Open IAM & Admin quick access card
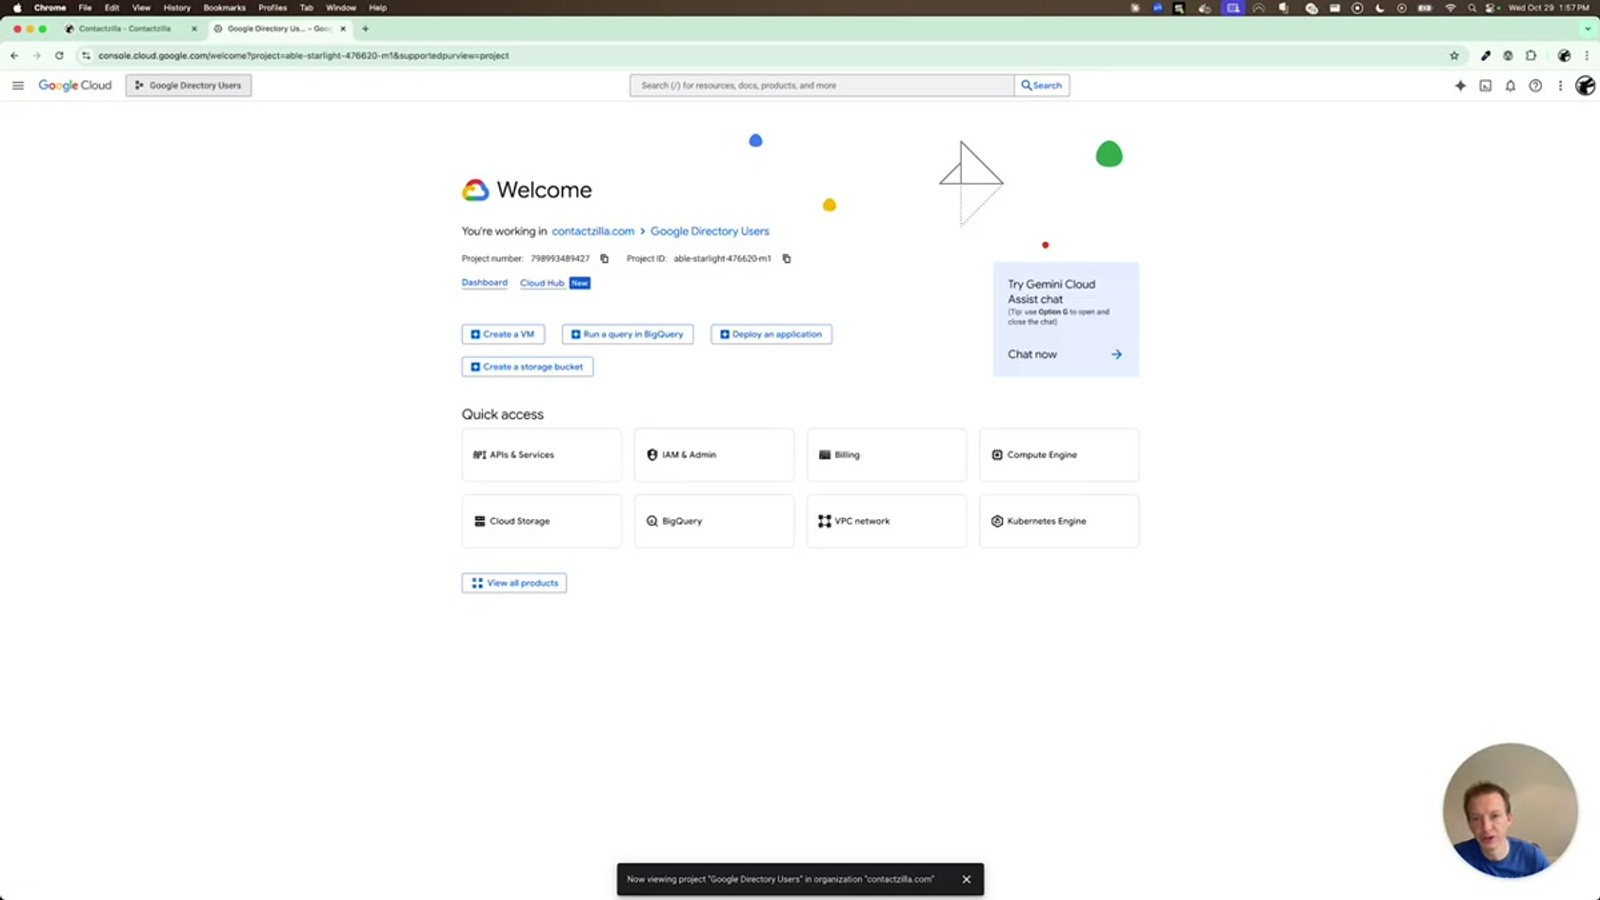 click(x=714, y=455)
